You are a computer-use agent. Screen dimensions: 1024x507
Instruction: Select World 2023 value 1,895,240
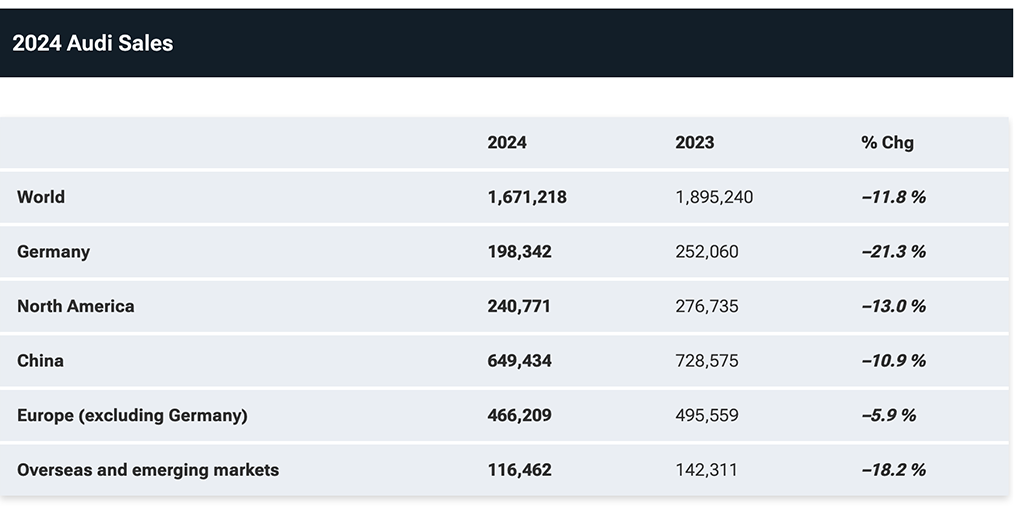714,197
